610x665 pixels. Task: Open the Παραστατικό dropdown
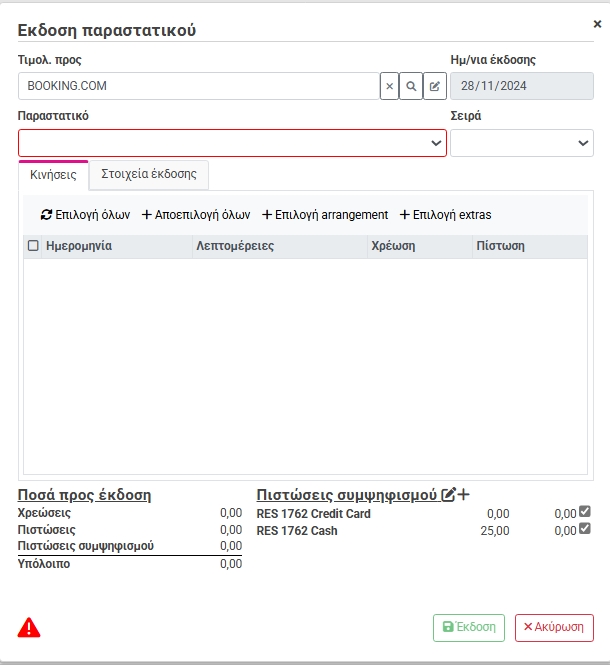[x=232, y=143]
